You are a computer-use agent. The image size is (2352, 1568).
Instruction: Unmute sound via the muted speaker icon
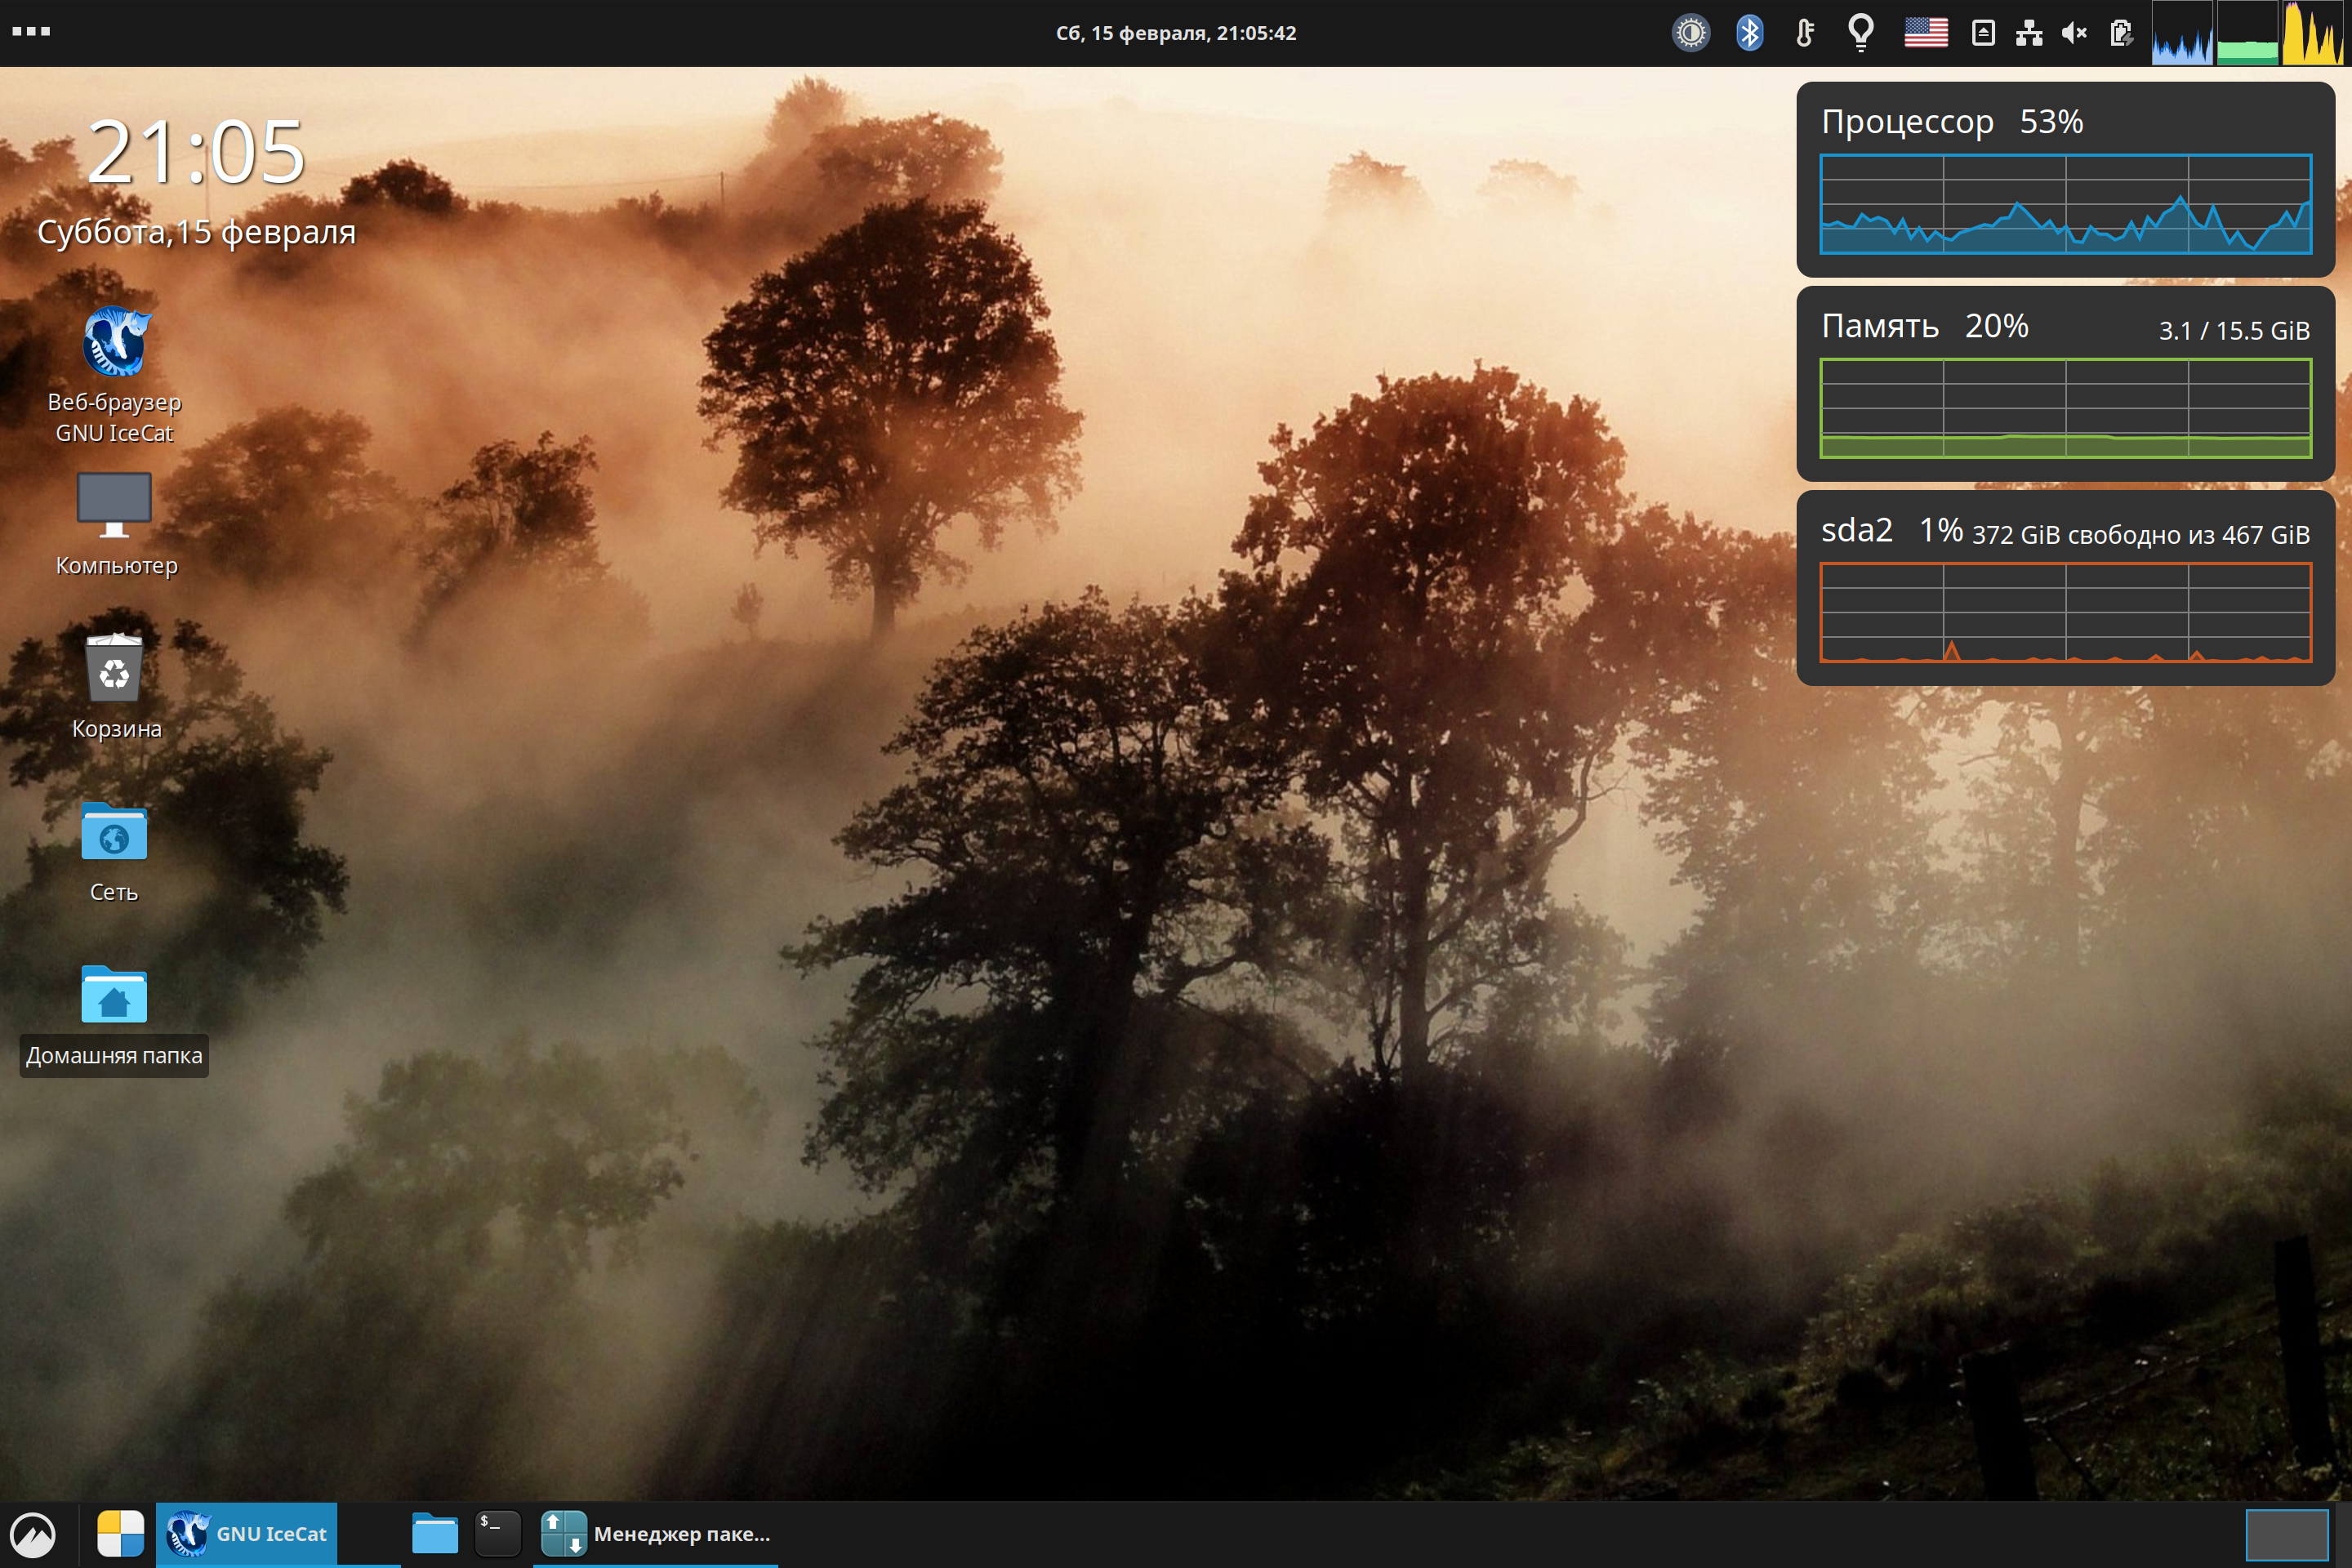[x=2074, y=33]
